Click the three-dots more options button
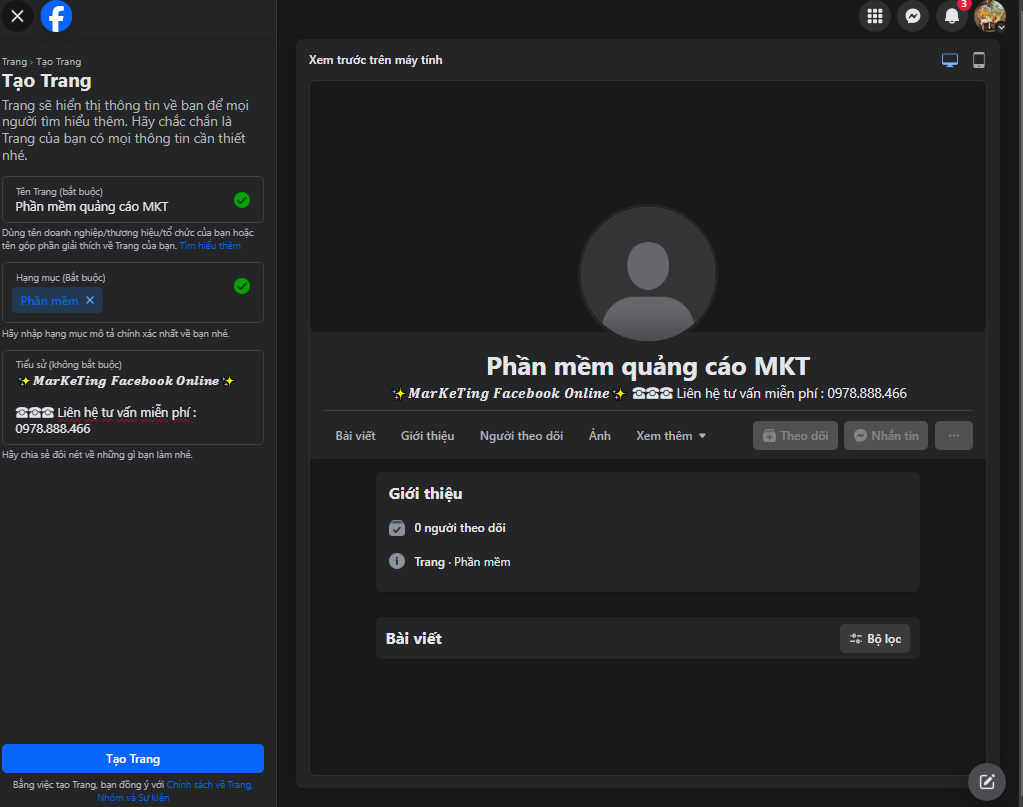This screenshot has height=807, width=1023. click(x=953, y=436)
